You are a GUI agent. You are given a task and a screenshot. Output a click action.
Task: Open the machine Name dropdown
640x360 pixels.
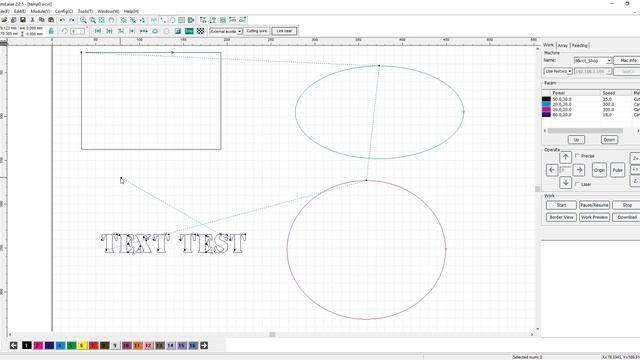(593, 60)
